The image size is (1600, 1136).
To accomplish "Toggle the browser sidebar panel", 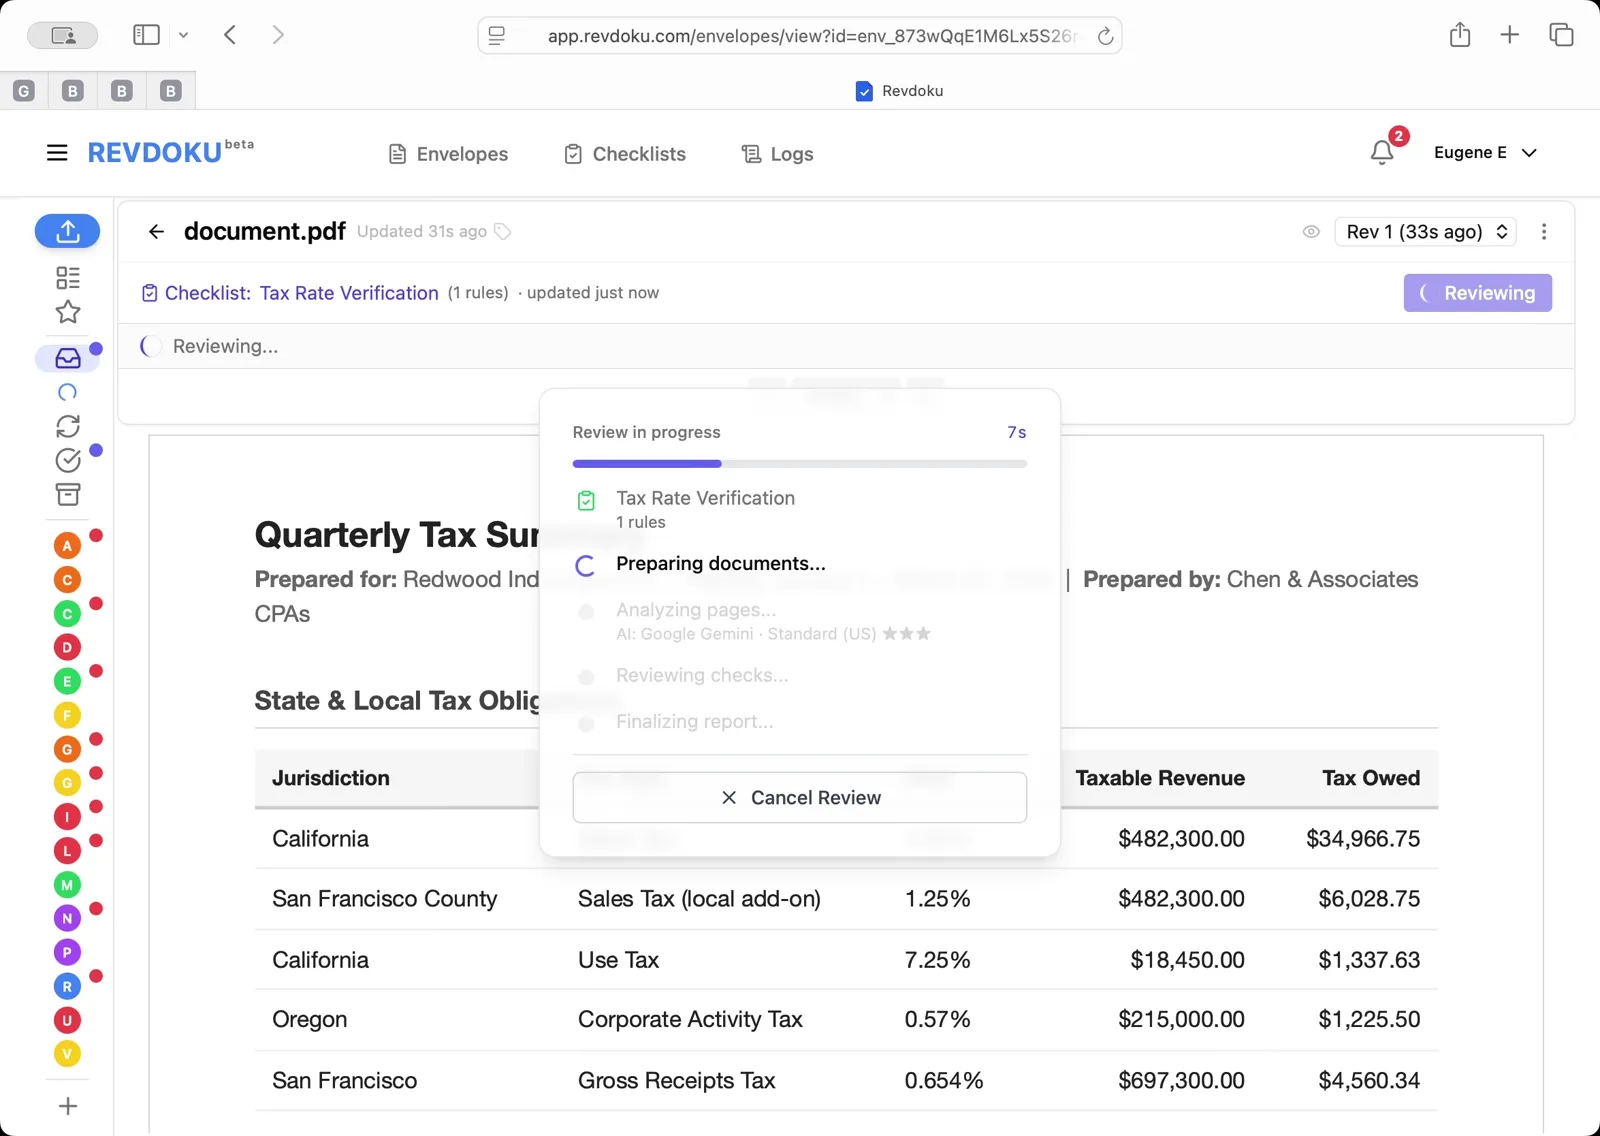I will [146, 34].
